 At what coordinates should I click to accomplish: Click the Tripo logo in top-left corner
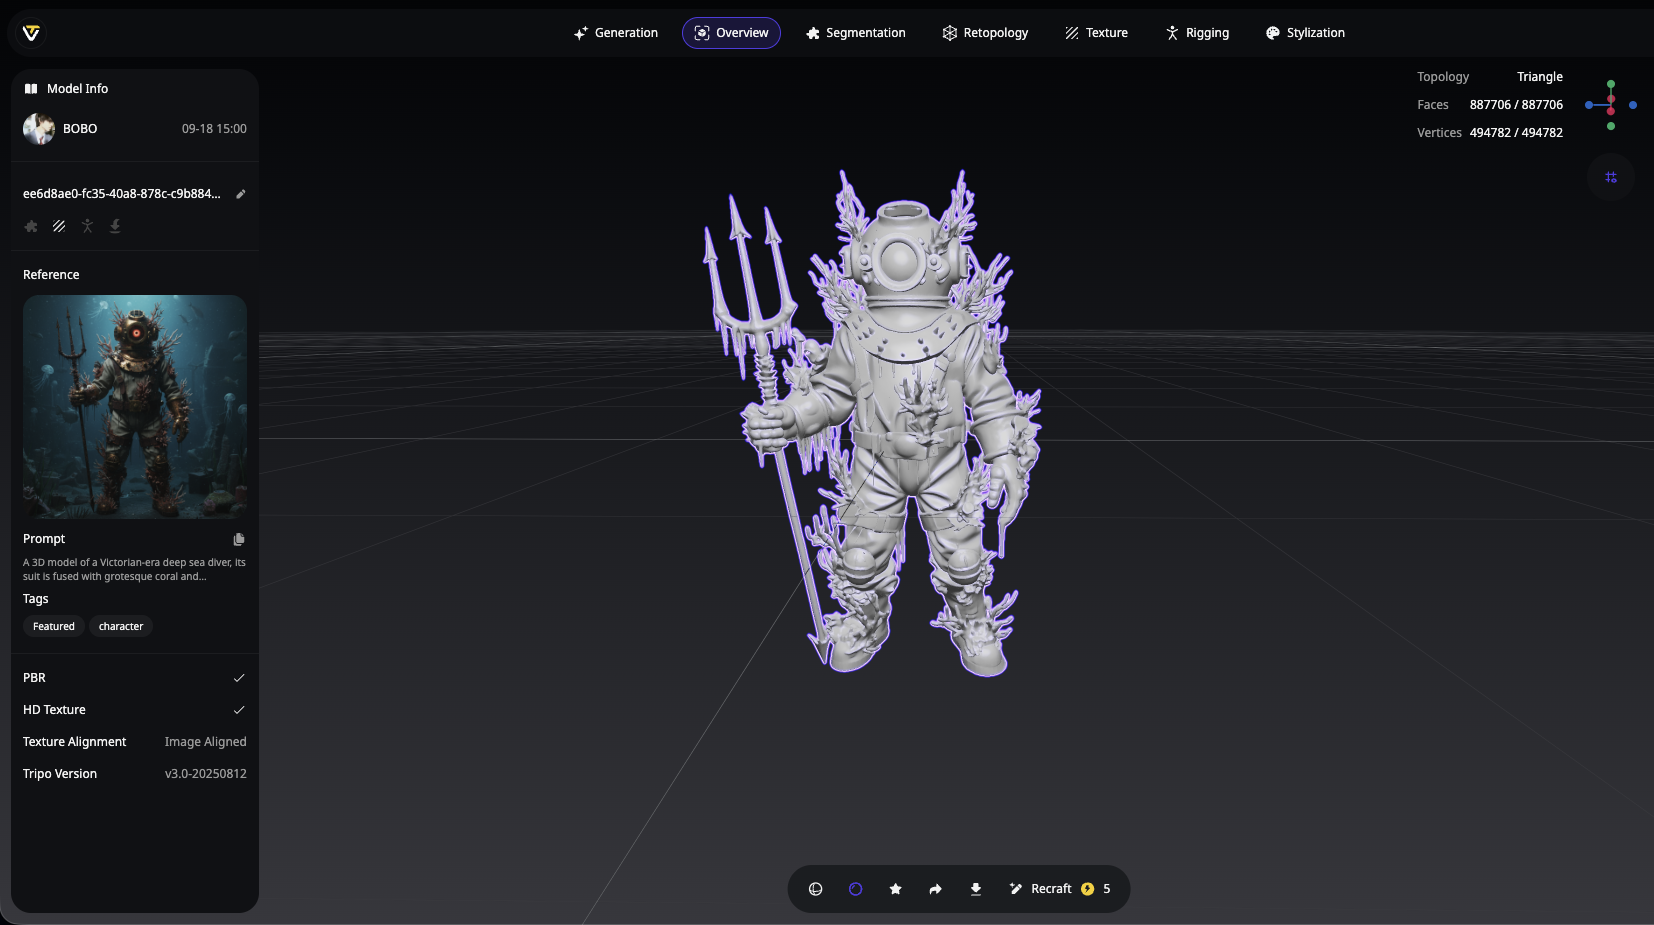(31, 33)
